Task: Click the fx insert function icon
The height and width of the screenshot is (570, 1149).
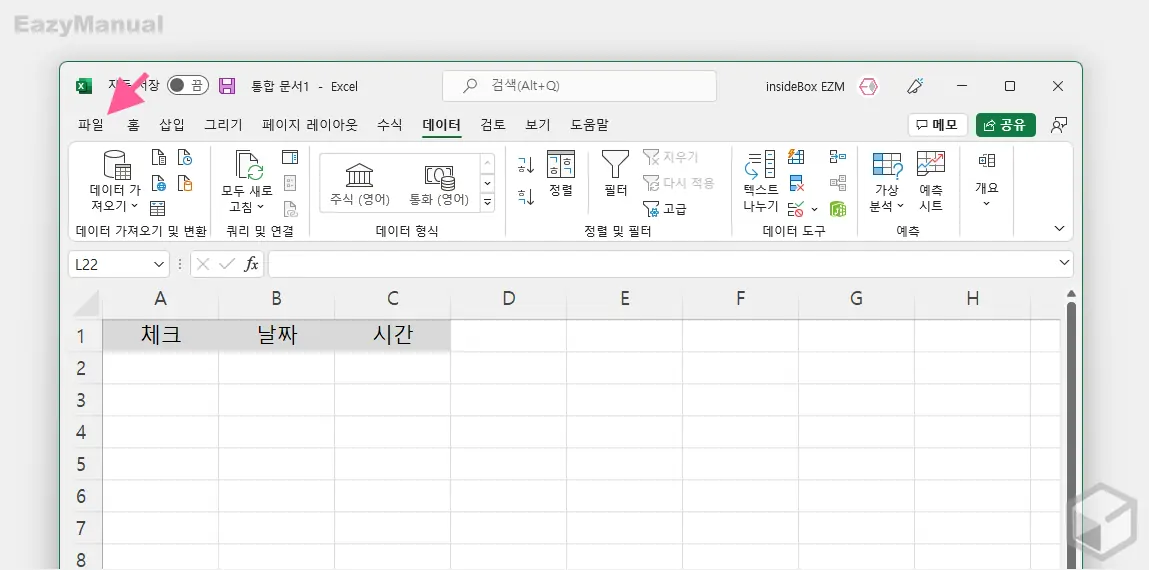Action: (x=251, y=264)
